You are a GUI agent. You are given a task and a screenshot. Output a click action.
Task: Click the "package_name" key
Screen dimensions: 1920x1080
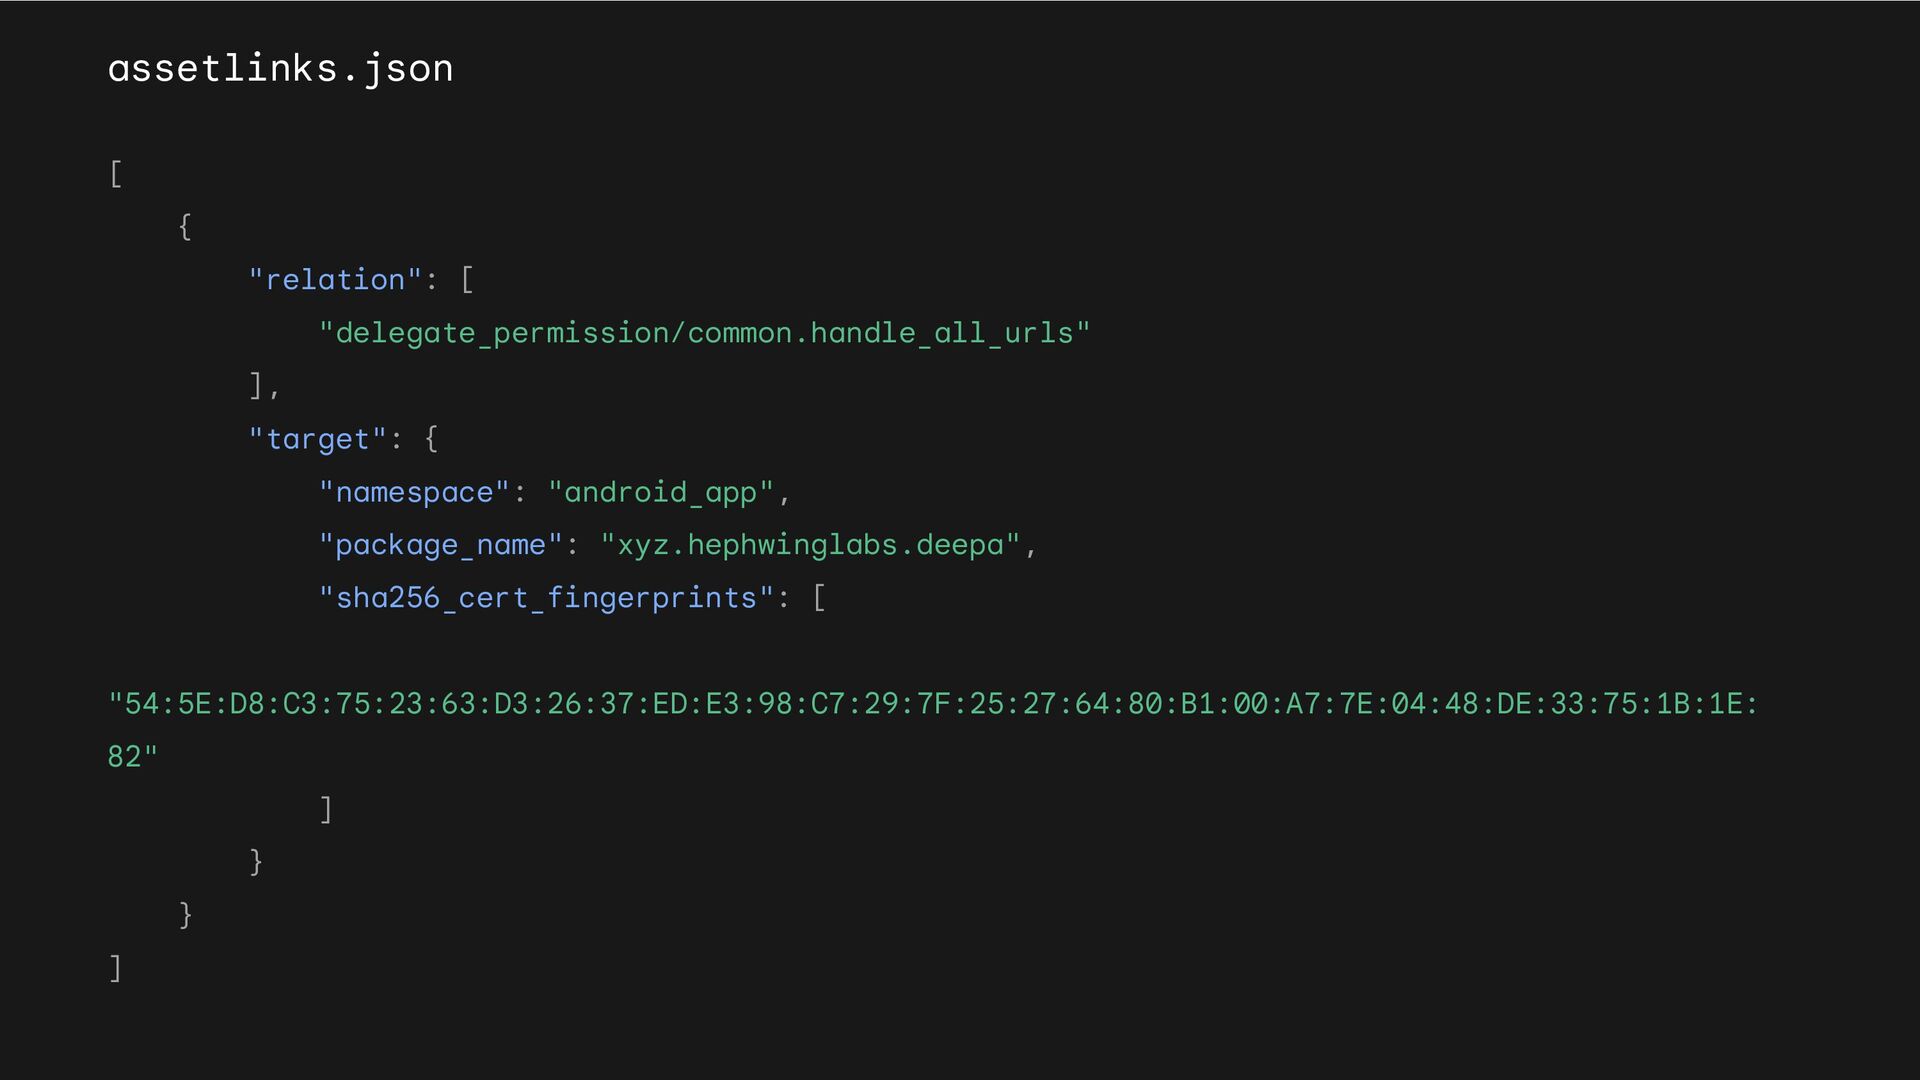440,545
